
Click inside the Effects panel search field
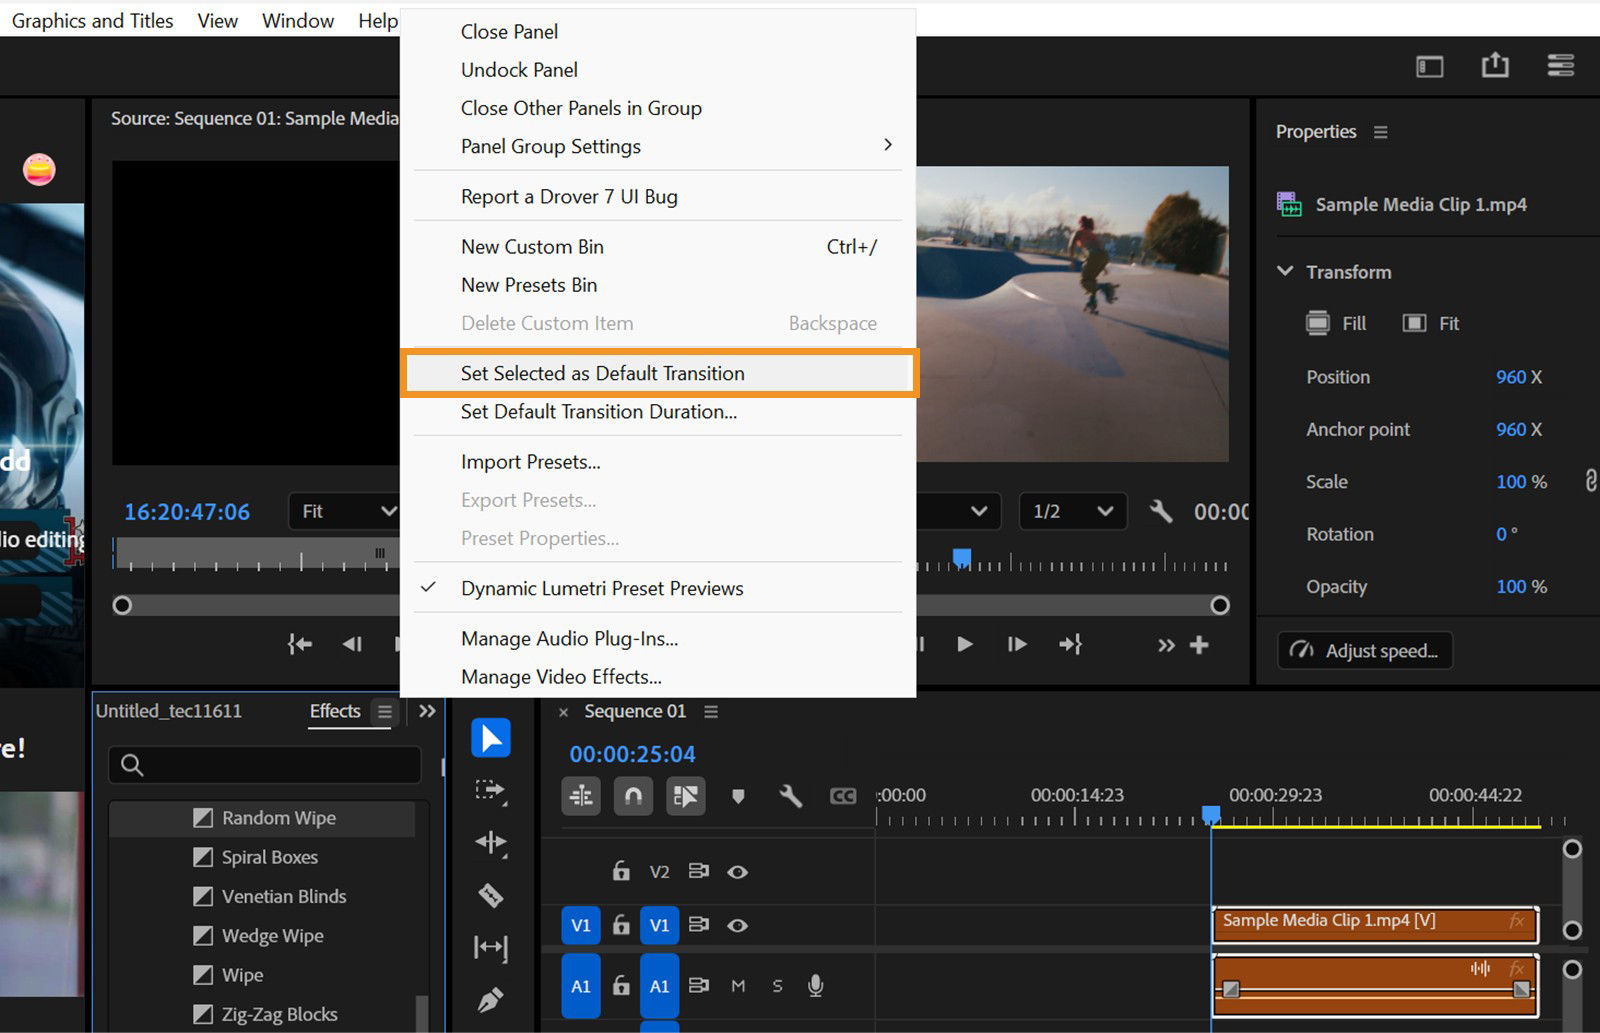(x=264, y=765)
